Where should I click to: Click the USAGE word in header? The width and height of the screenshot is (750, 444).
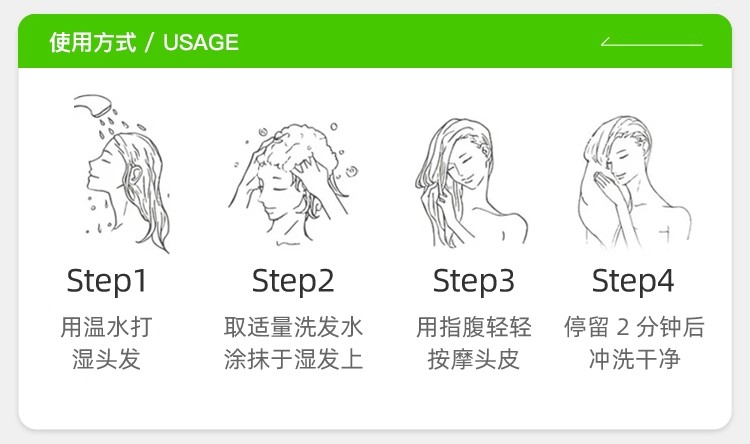click(x=201, y=42)
